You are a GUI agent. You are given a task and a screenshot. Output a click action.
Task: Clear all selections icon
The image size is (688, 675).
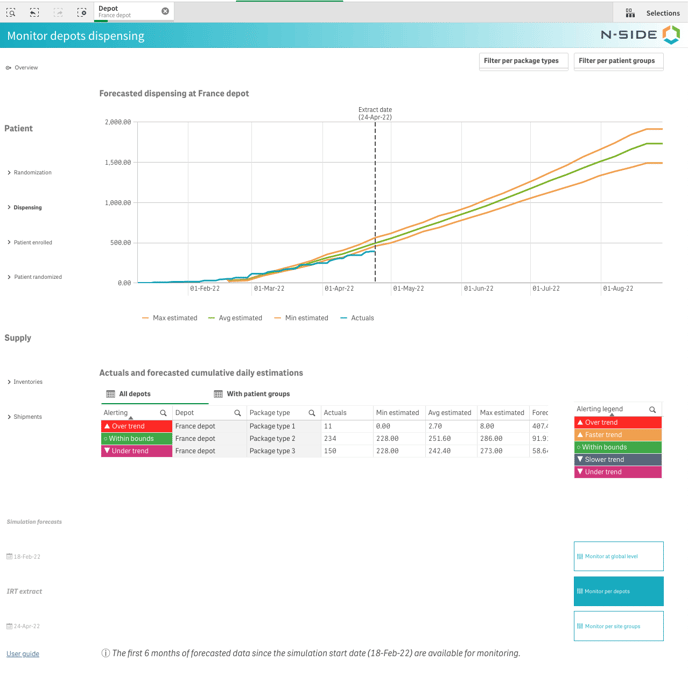click(x=82, y=12)
